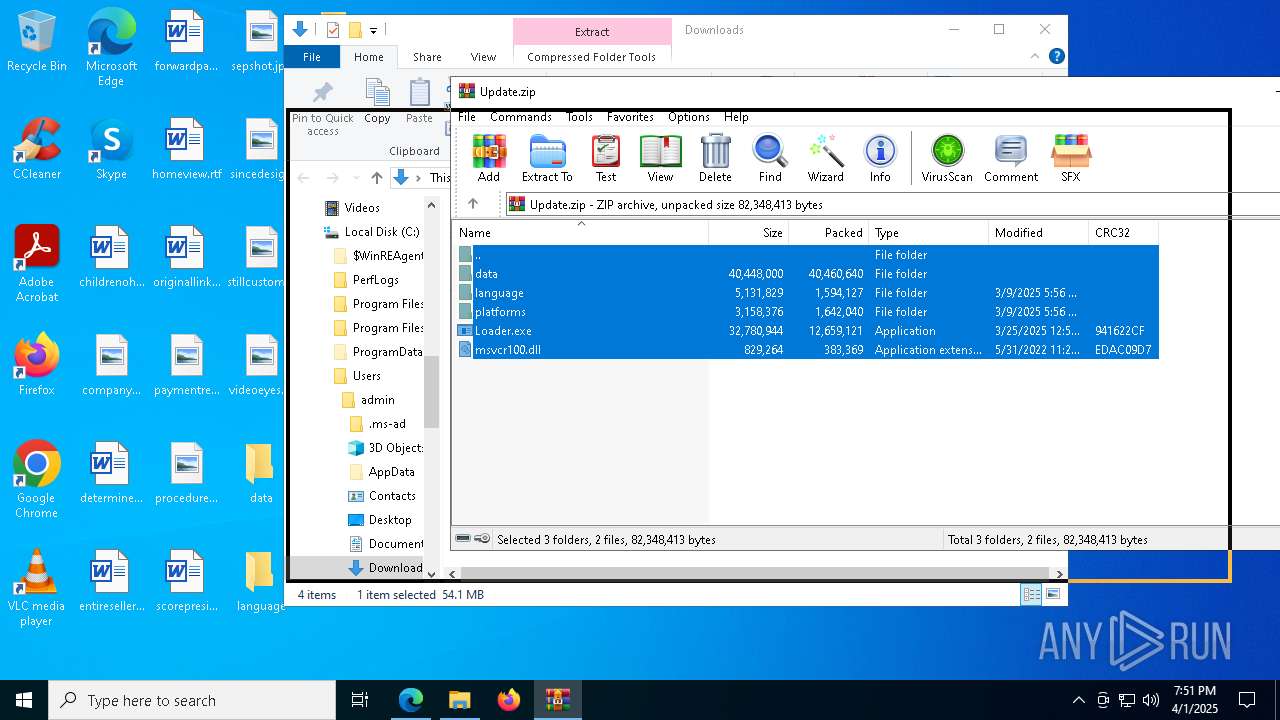Sort archive list by Name column
Screen dimensions: 1280x720
[580, 232]
